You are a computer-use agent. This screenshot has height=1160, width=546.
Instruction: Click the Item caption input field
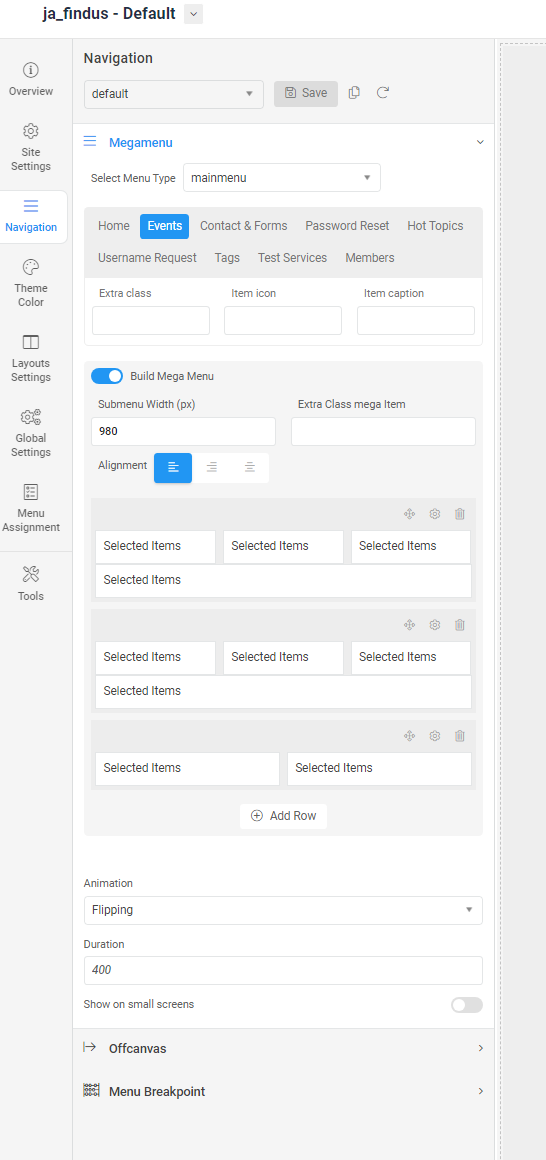[416, 320]
